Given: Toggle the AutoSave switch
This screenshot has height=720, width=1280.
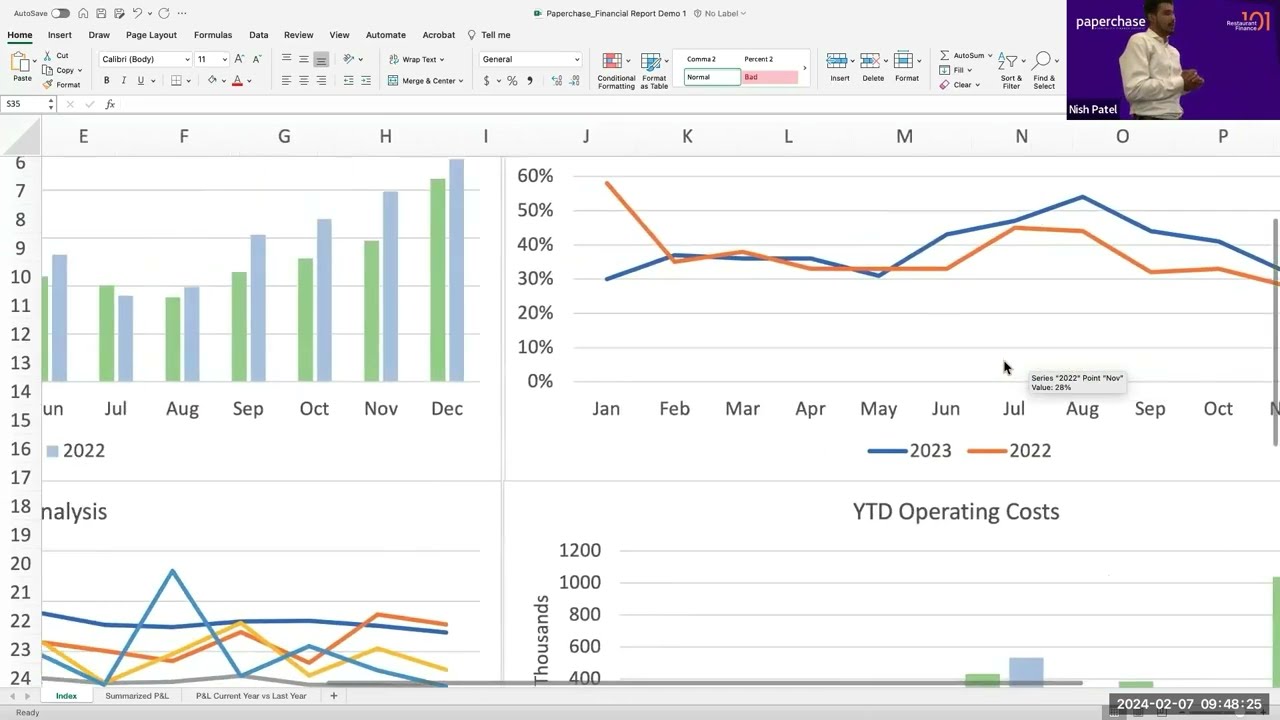Looking at the screenshot, I should pyautogui.click(x=61, y=13).
